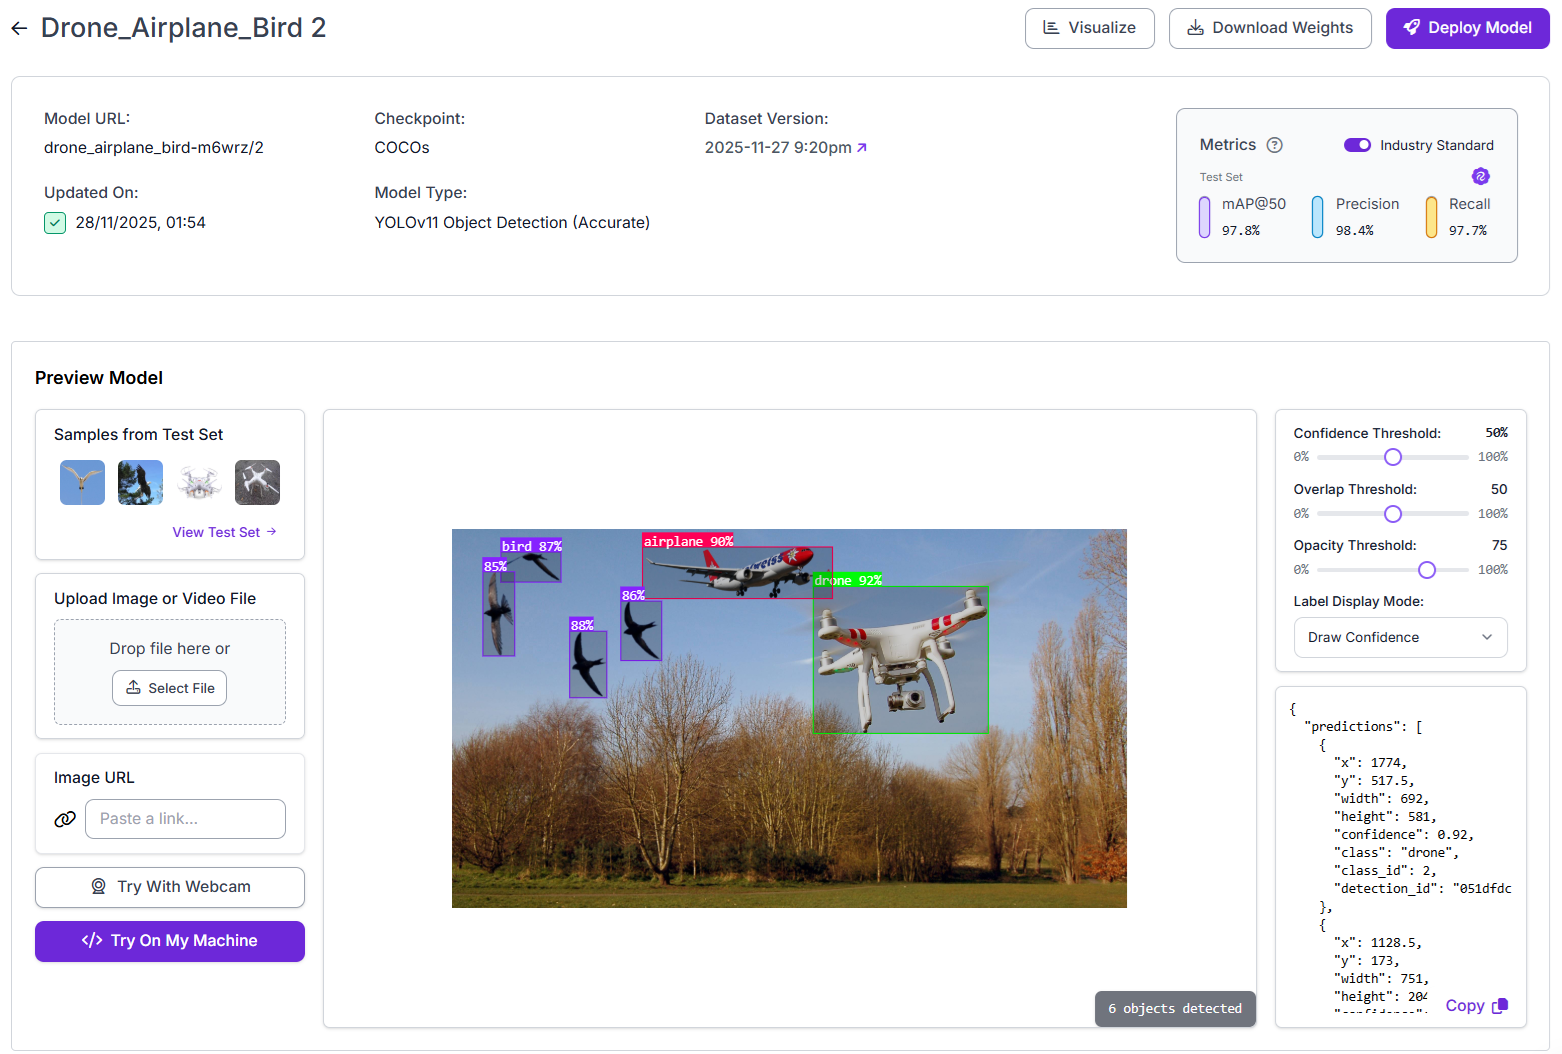Screen dimensions: 1562x1054
Task: Click the Drop file here upload area
Action: tap(170, 672)
